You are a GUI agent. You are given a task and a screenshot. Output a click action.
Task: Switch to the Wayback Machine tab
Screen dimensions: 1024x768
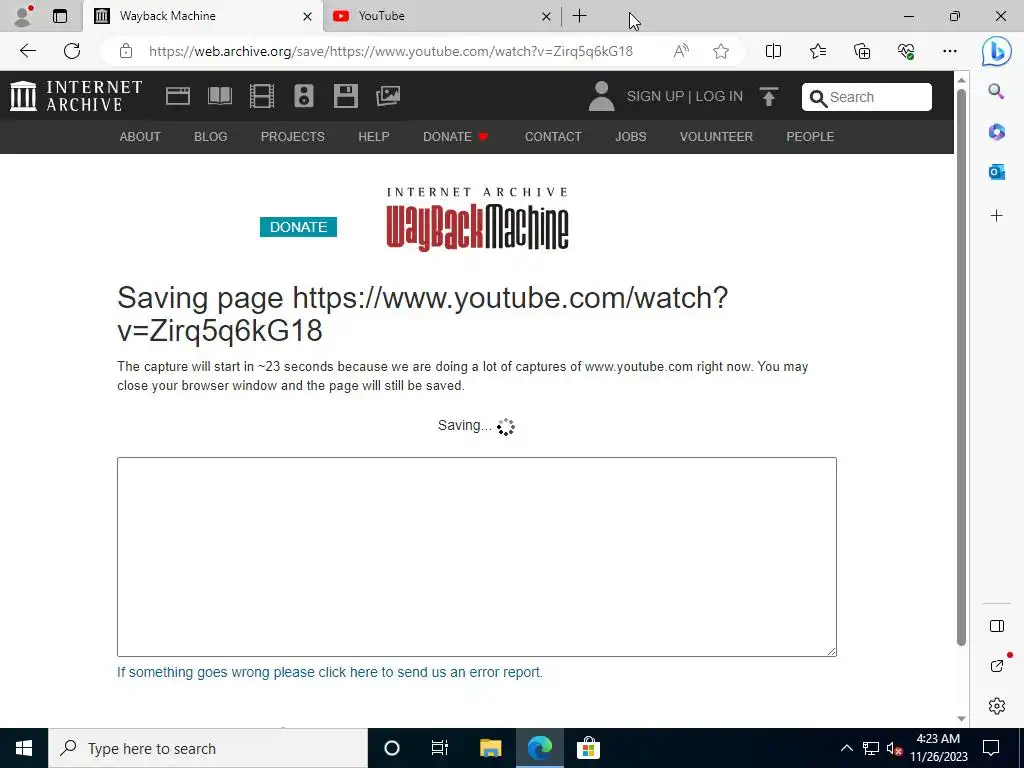click(x=202, y=16)
